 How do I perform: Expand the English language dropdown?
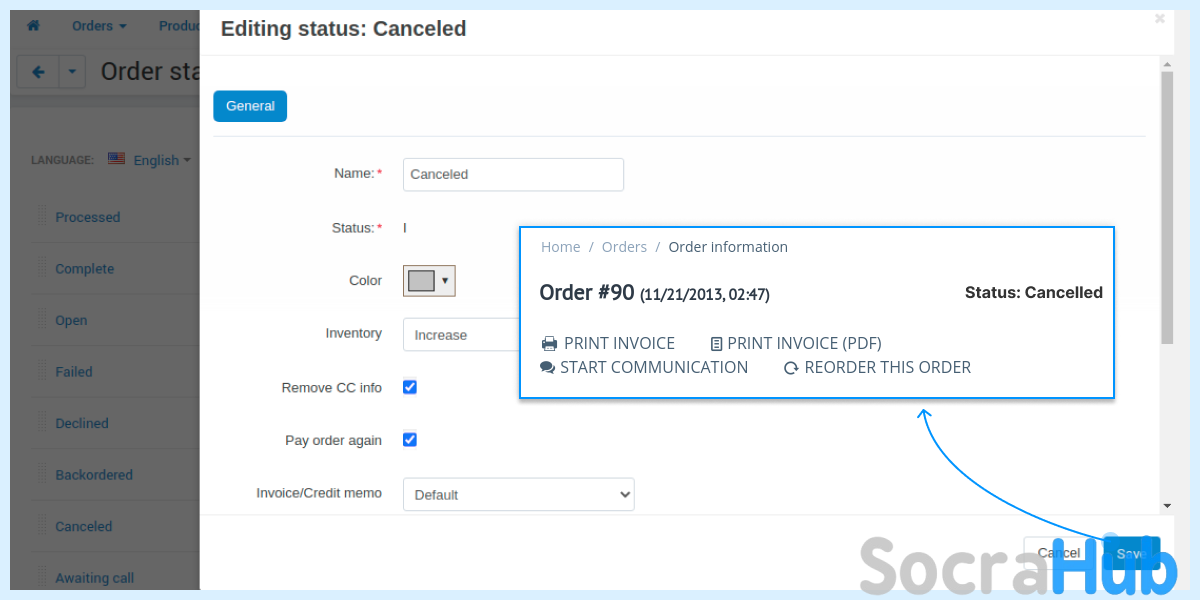[162, 160]
